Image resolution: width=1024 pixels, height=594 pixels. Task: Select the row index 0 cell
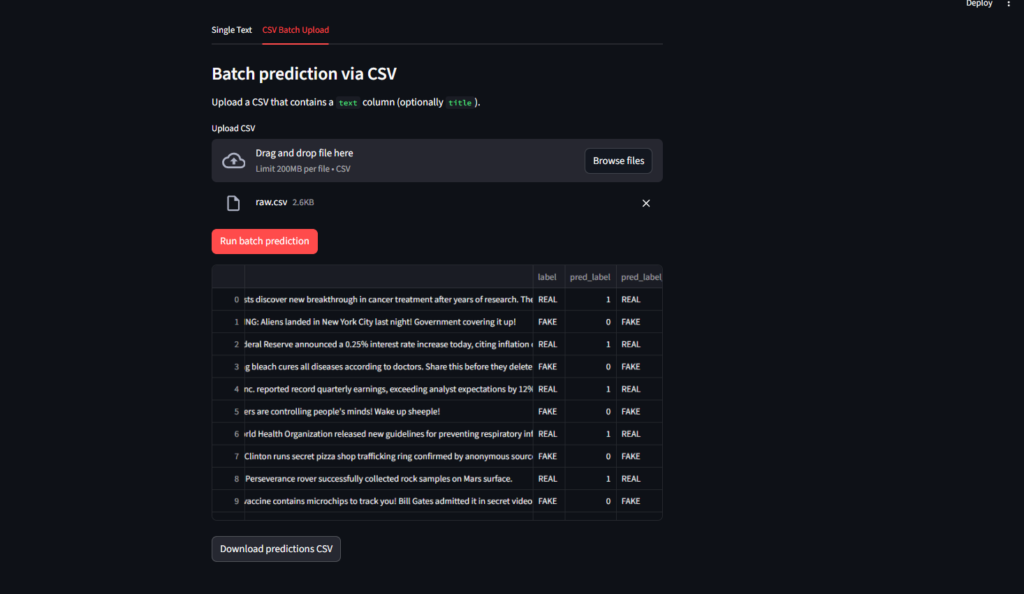click(x=229, y=299)
